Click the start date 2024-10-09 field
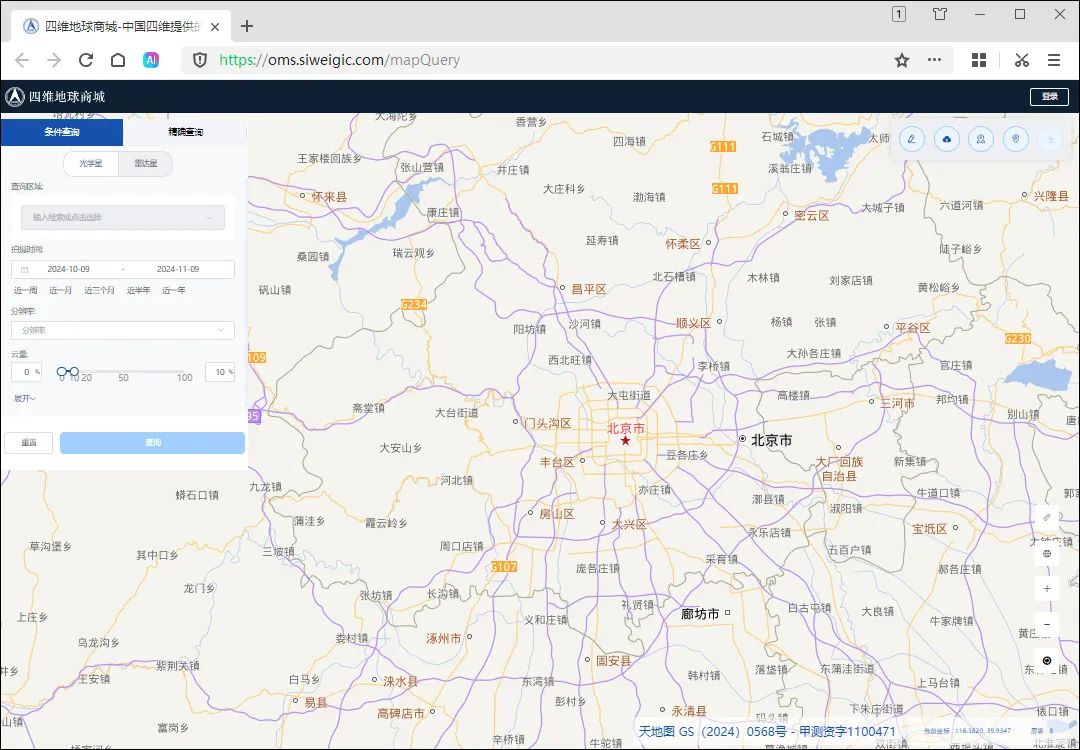Viewport: 1080px width, 750px height. (68, 269)
